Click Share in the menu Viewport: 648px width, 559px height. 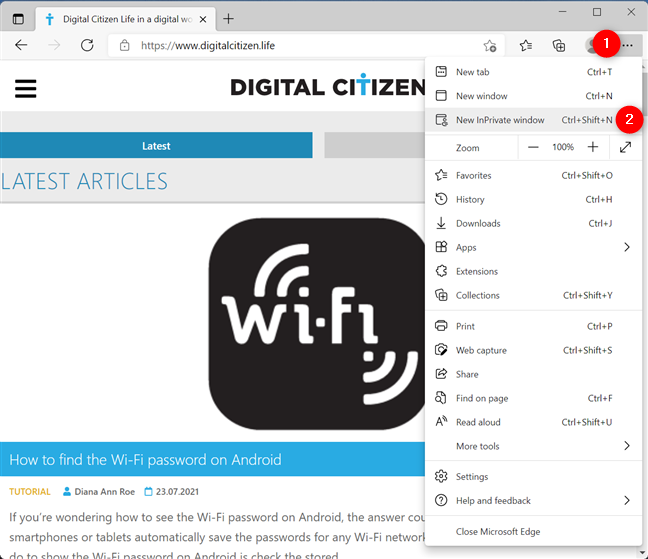[x=533, y=374]
